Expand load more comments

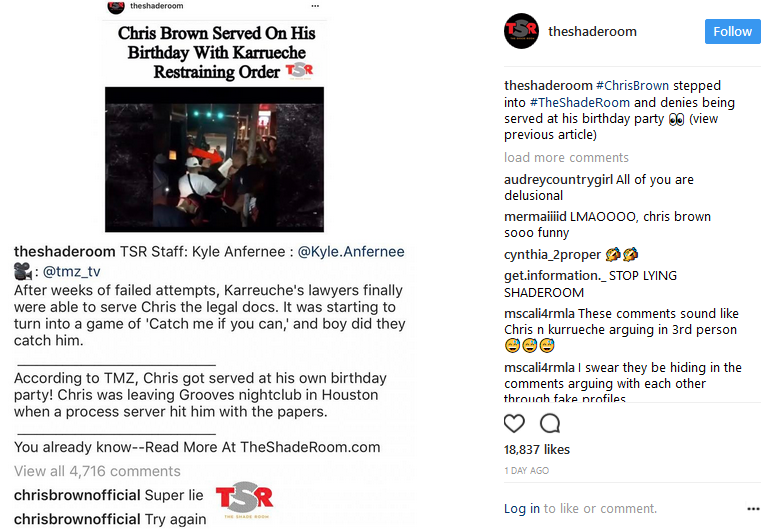coord(566,158)
